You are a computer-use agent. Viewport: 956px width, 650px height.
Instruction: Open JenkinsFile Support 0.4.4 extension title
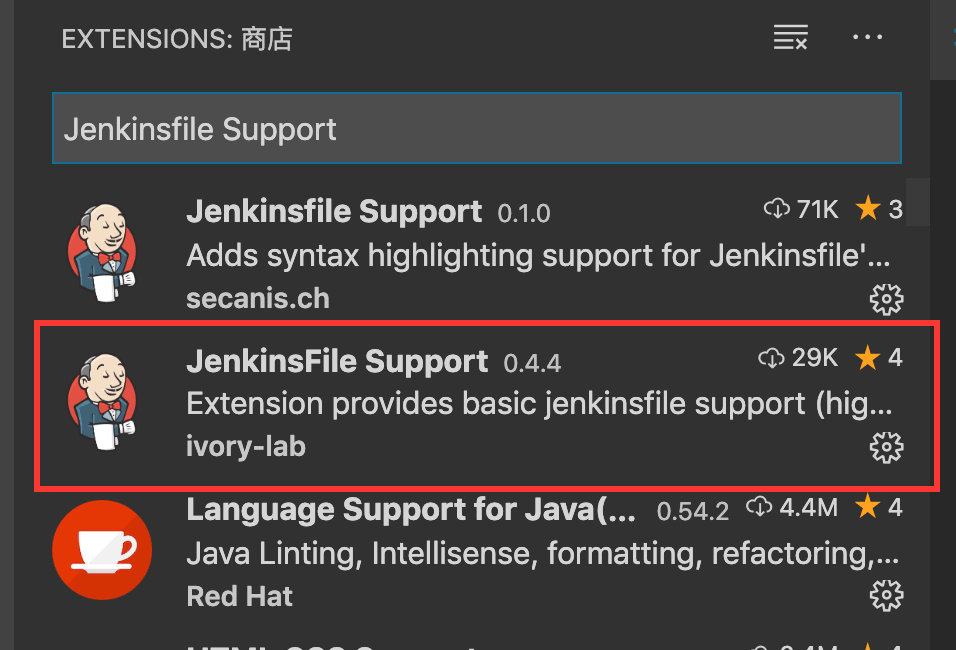tap(337, 361)
